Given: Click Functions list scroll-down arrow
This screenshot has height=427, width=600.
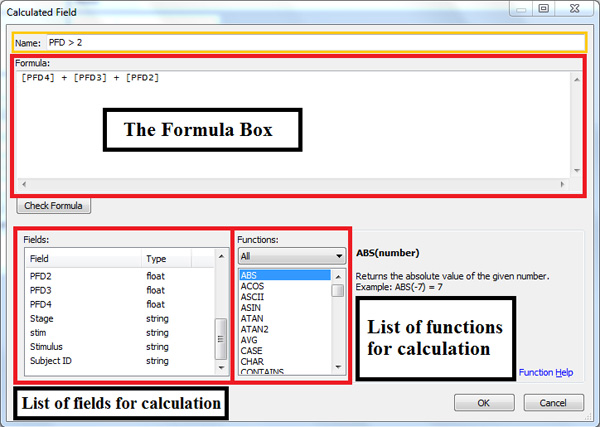Looking at the screenshot, I should [338, 367].
